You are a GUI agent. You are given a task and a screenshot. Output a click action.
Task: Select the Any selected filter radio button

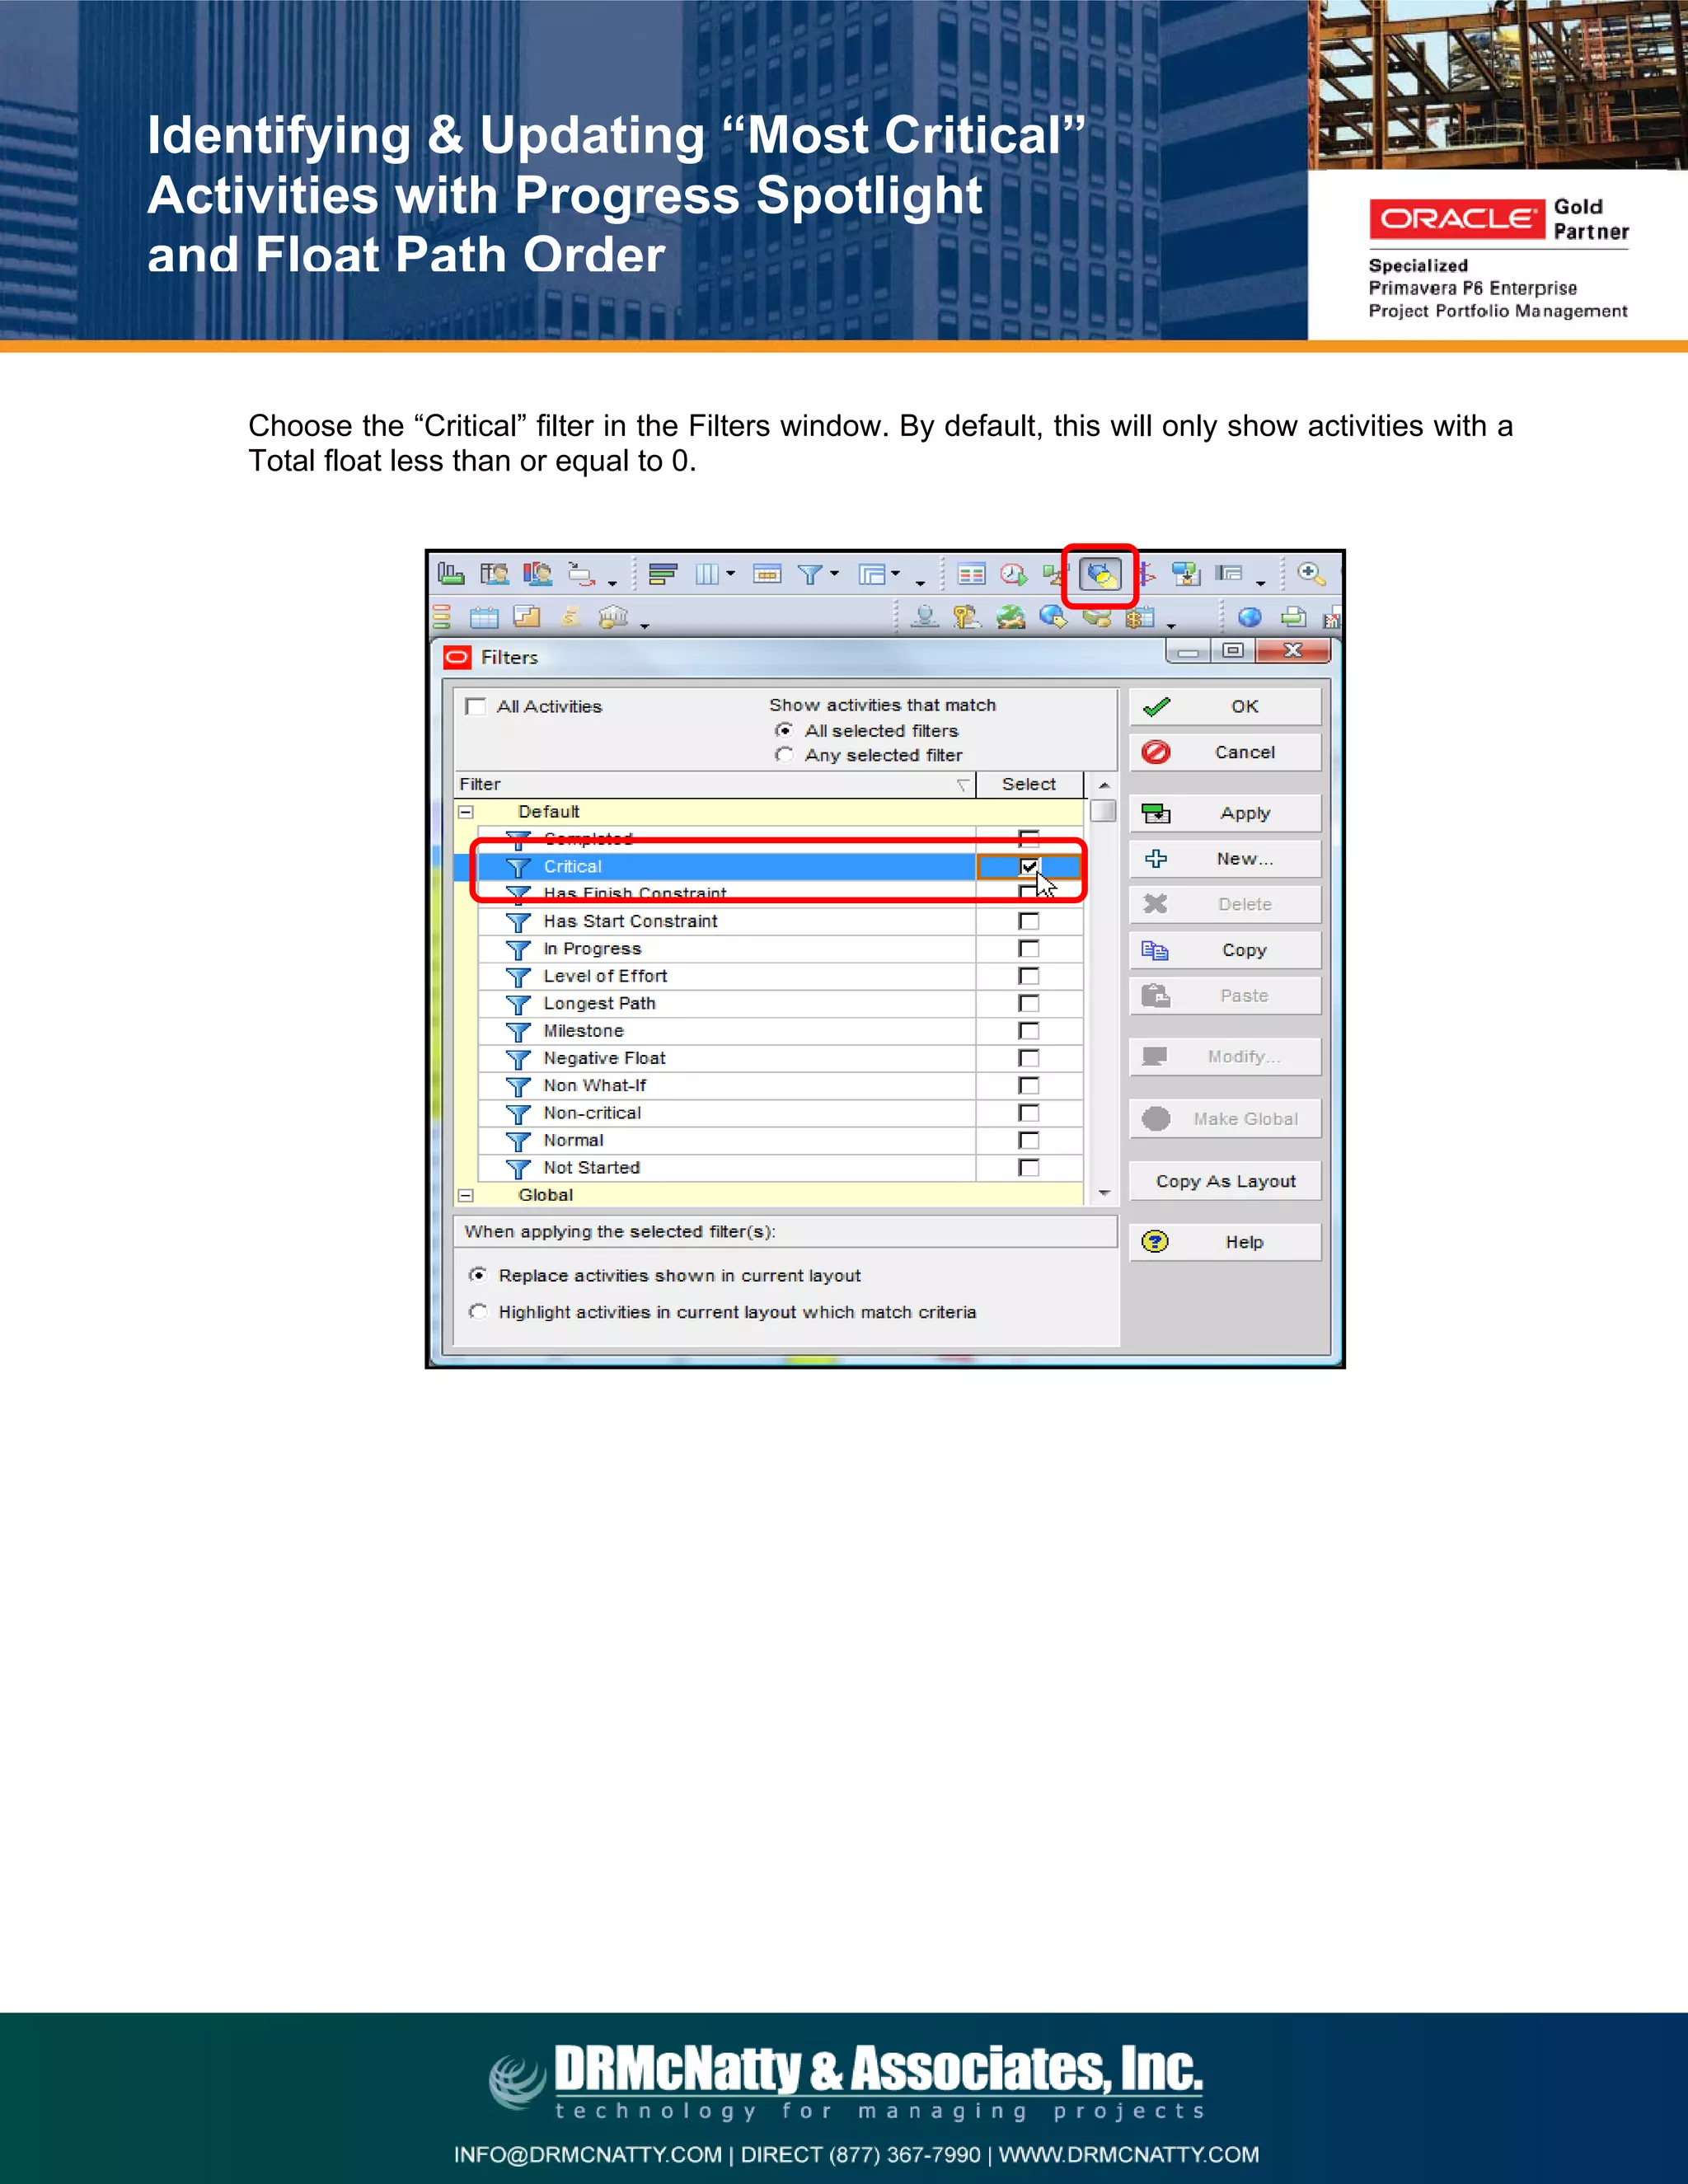(x=784, y=755)
